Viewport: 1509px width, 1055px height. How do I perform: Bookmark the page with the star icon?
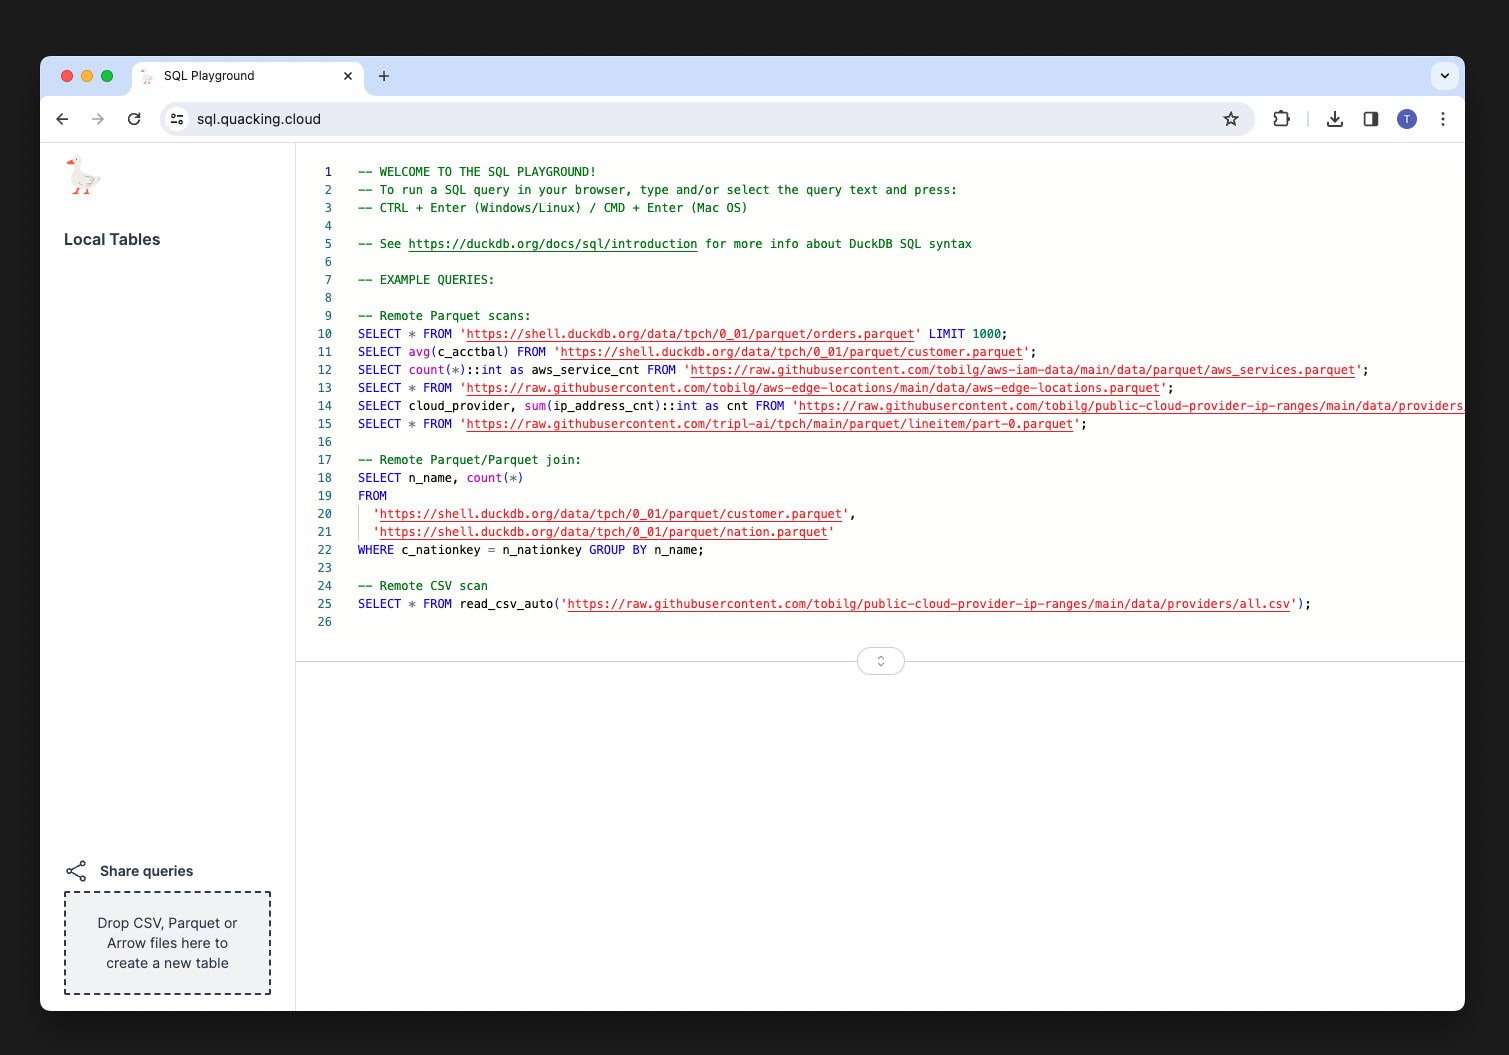1230,119
